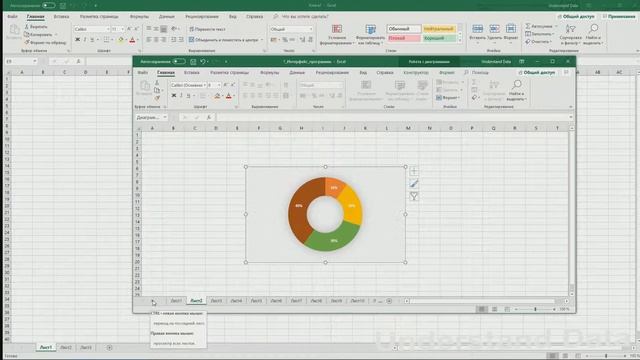Toggle Перенести текст in background window

click(207, 29)
